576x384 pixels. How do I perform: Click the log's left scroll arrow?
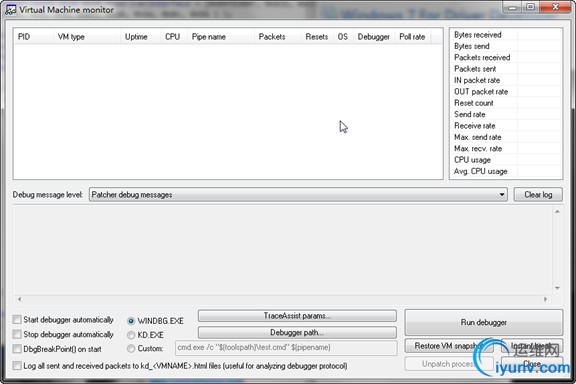tap(19, 299)
